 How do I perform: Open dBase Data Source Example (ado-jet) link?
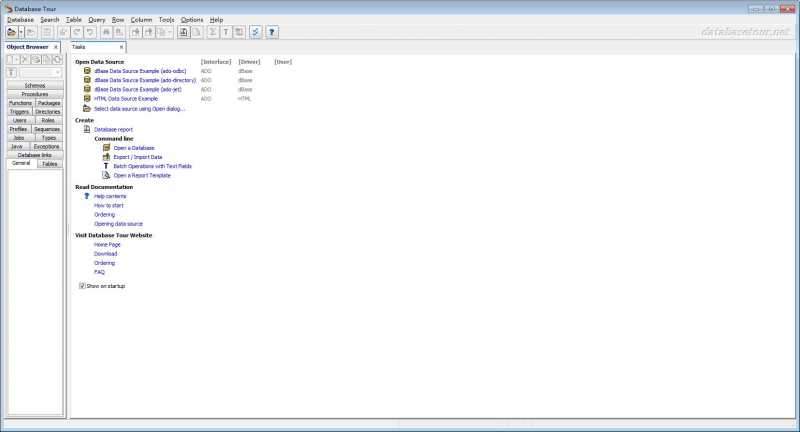(138, 90)
